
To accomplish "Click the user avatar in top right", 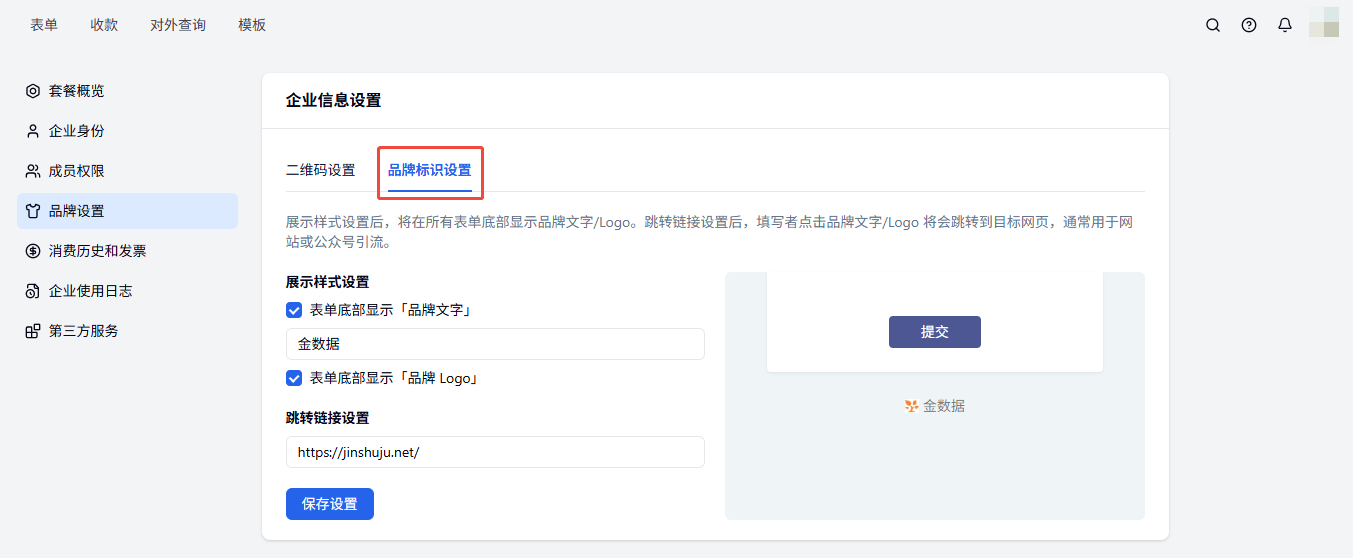I will coord(1324,23).
